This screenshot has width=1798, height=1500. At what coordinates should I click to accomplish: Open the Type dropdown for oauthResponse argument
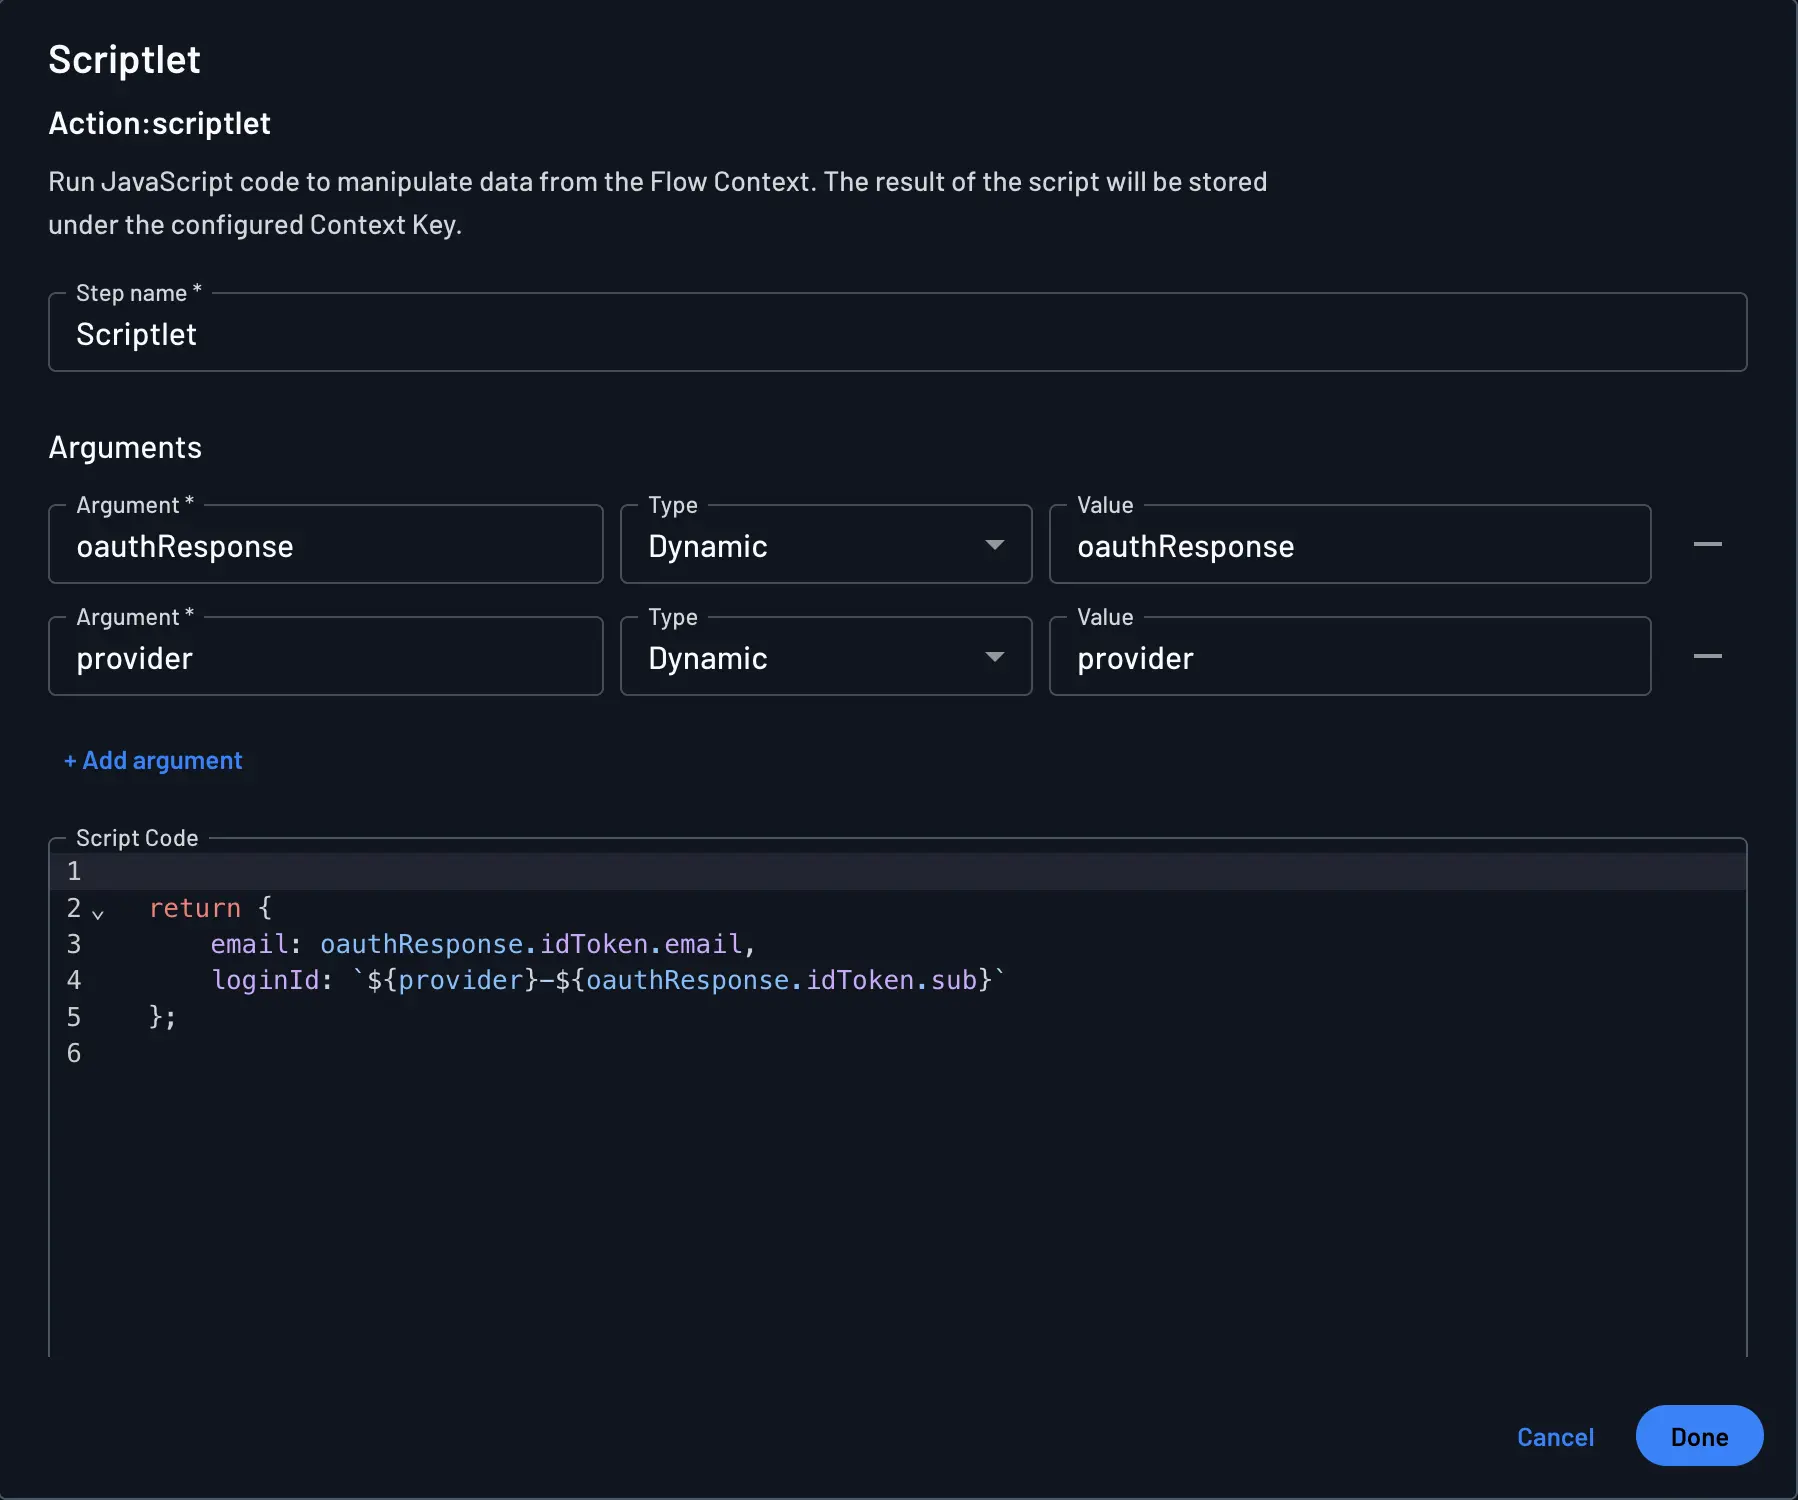(826, 545)
